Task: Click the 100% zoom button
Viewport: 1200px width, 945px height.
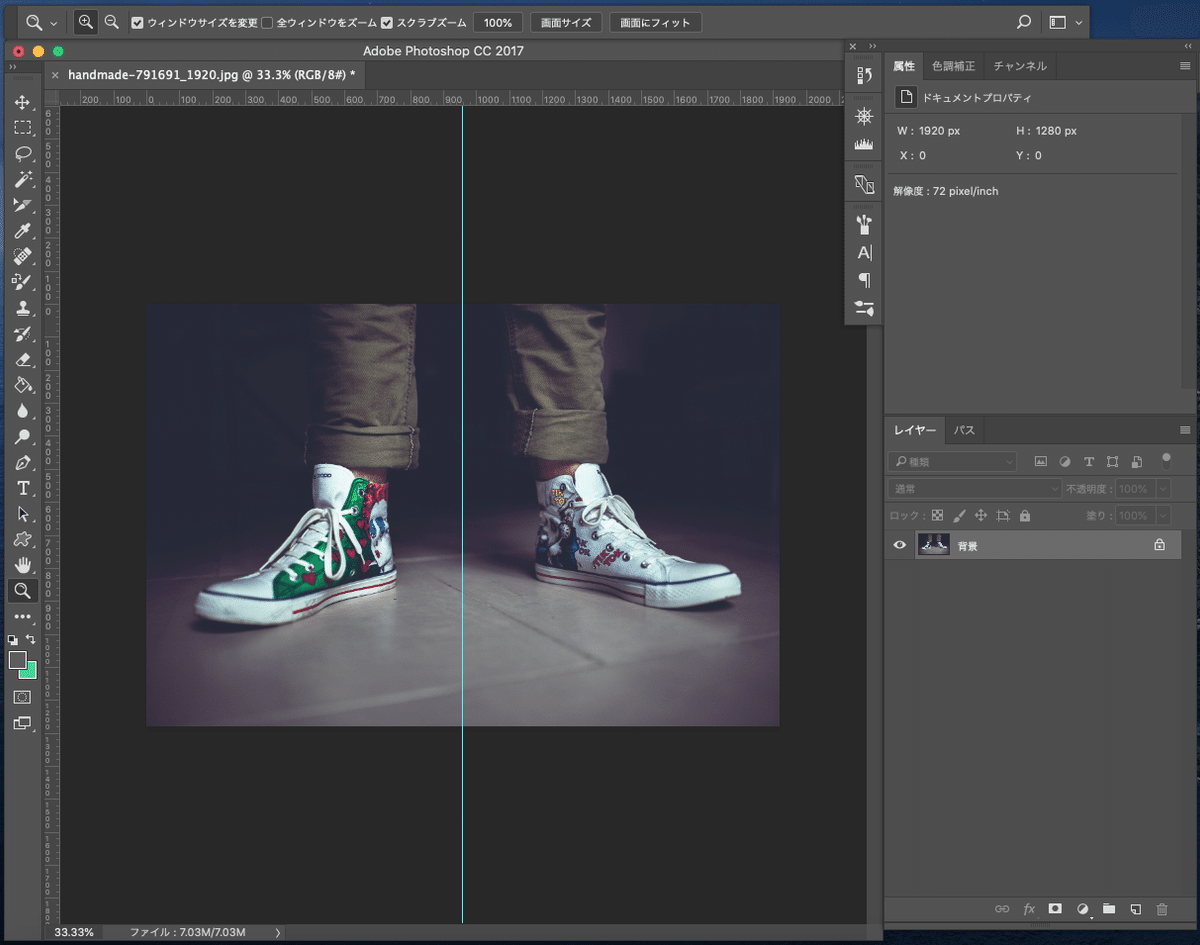Action: (x=498, y=22)
